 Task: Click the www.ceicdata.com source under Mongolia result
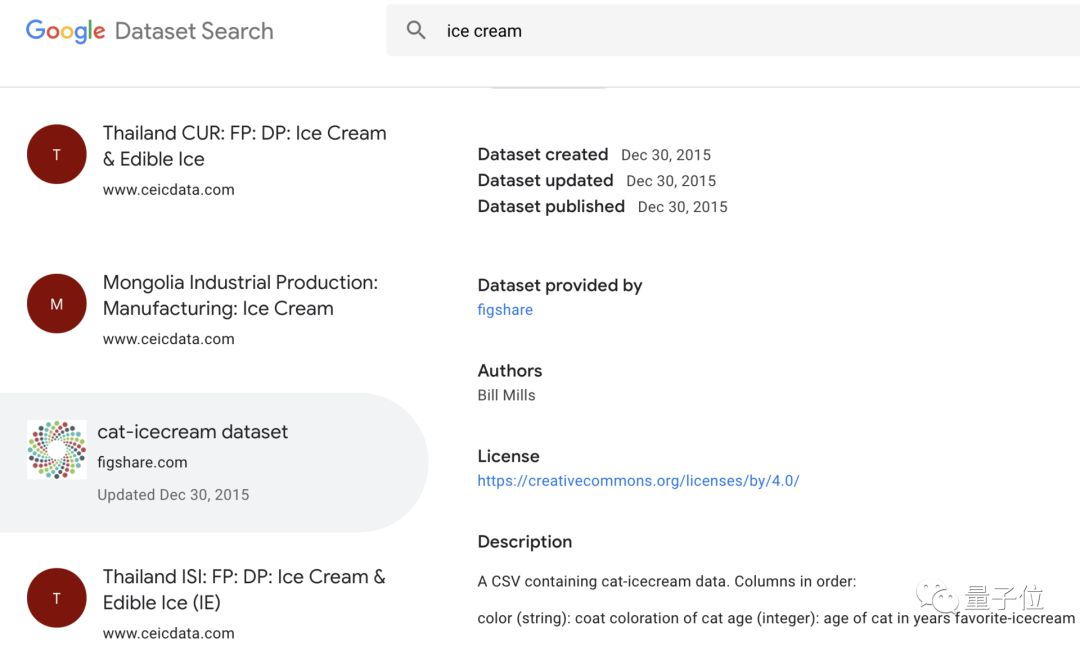[x=168, y=339]
